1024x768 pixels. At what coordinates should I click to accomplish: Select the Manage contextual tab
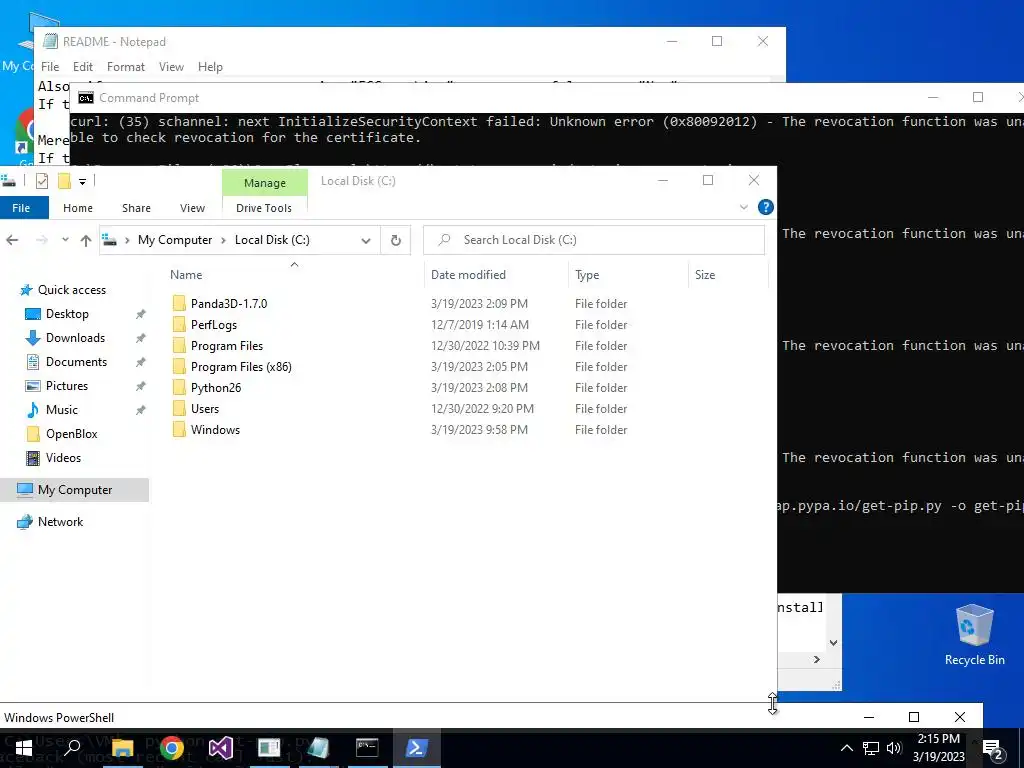tap(264, 183)
